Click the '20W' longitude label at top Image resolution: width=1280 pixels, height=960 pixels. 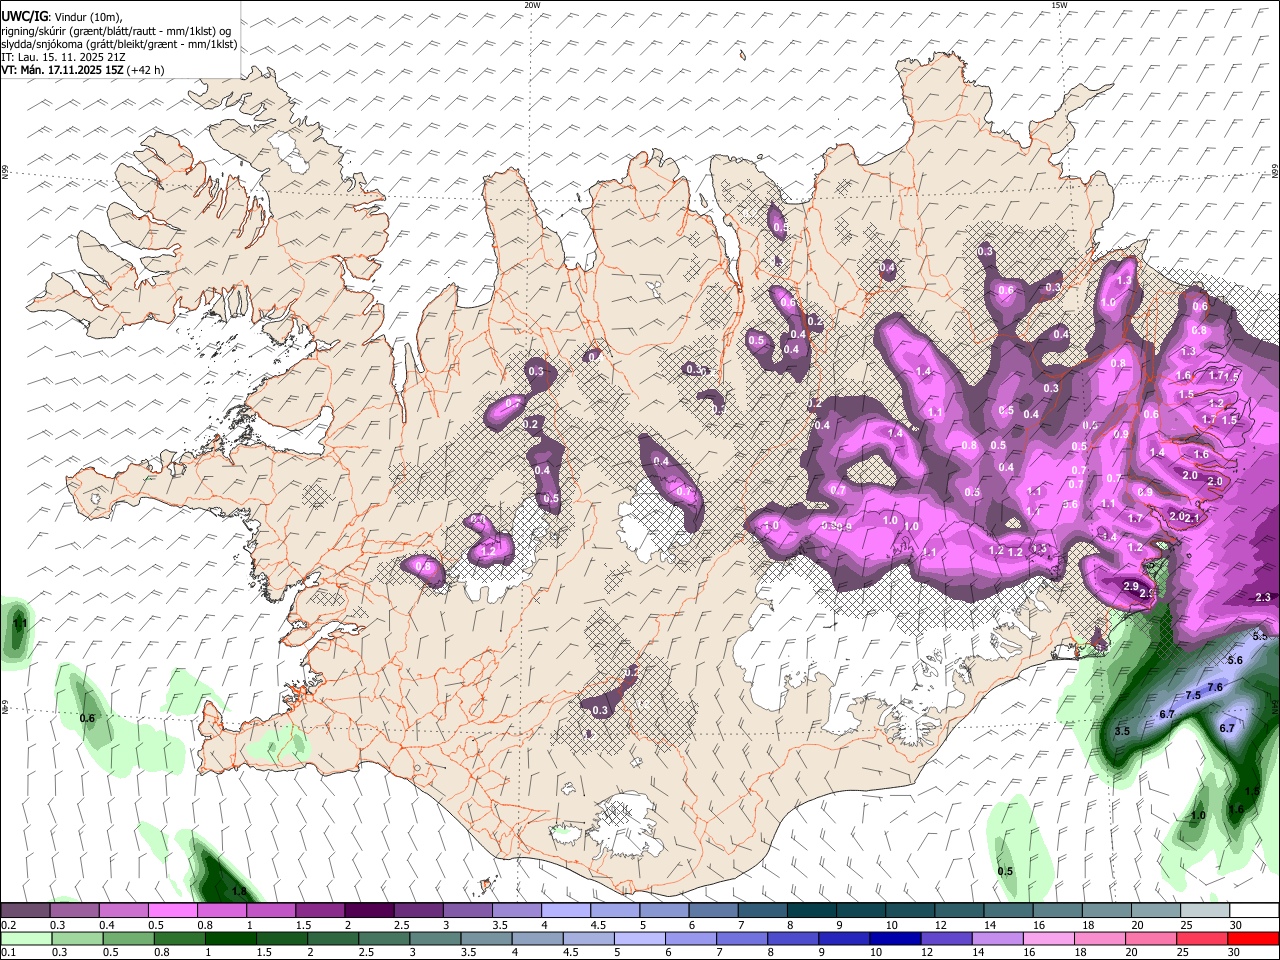pos(532,5)
